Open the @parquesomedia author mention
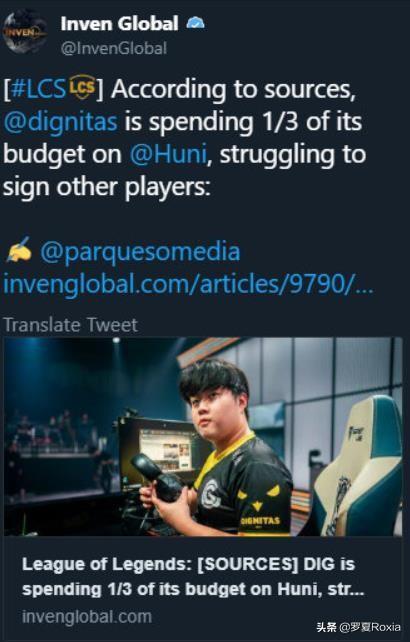This screenshot has height=642, width=410. [140, 251]
